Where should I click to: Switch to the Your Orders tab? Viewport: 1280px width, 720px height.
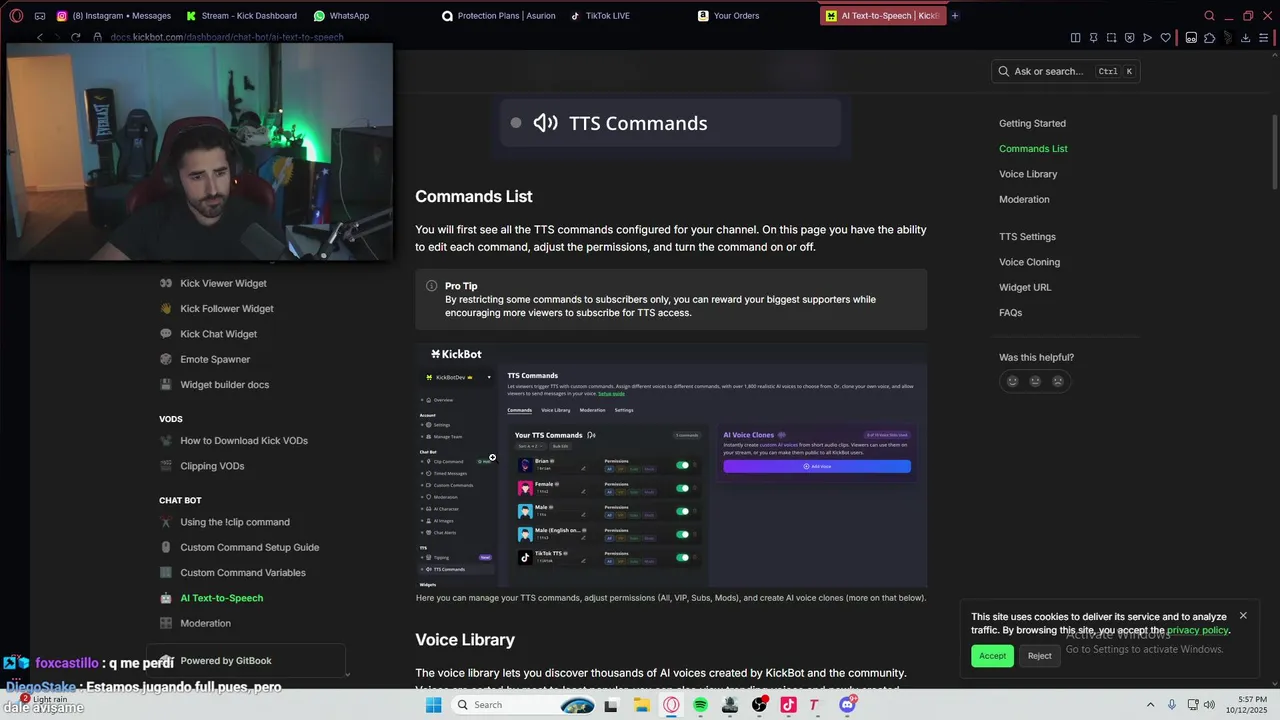729,16
